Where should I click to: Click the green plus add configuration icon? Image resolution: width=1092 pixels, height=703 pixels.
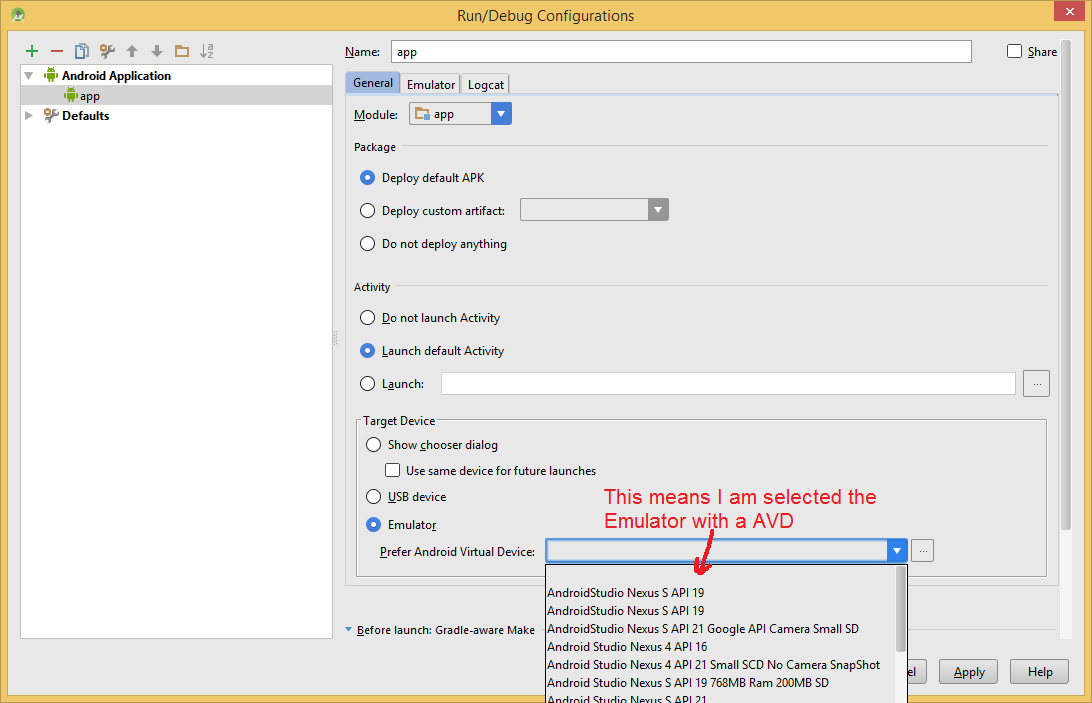click(32, 51)
